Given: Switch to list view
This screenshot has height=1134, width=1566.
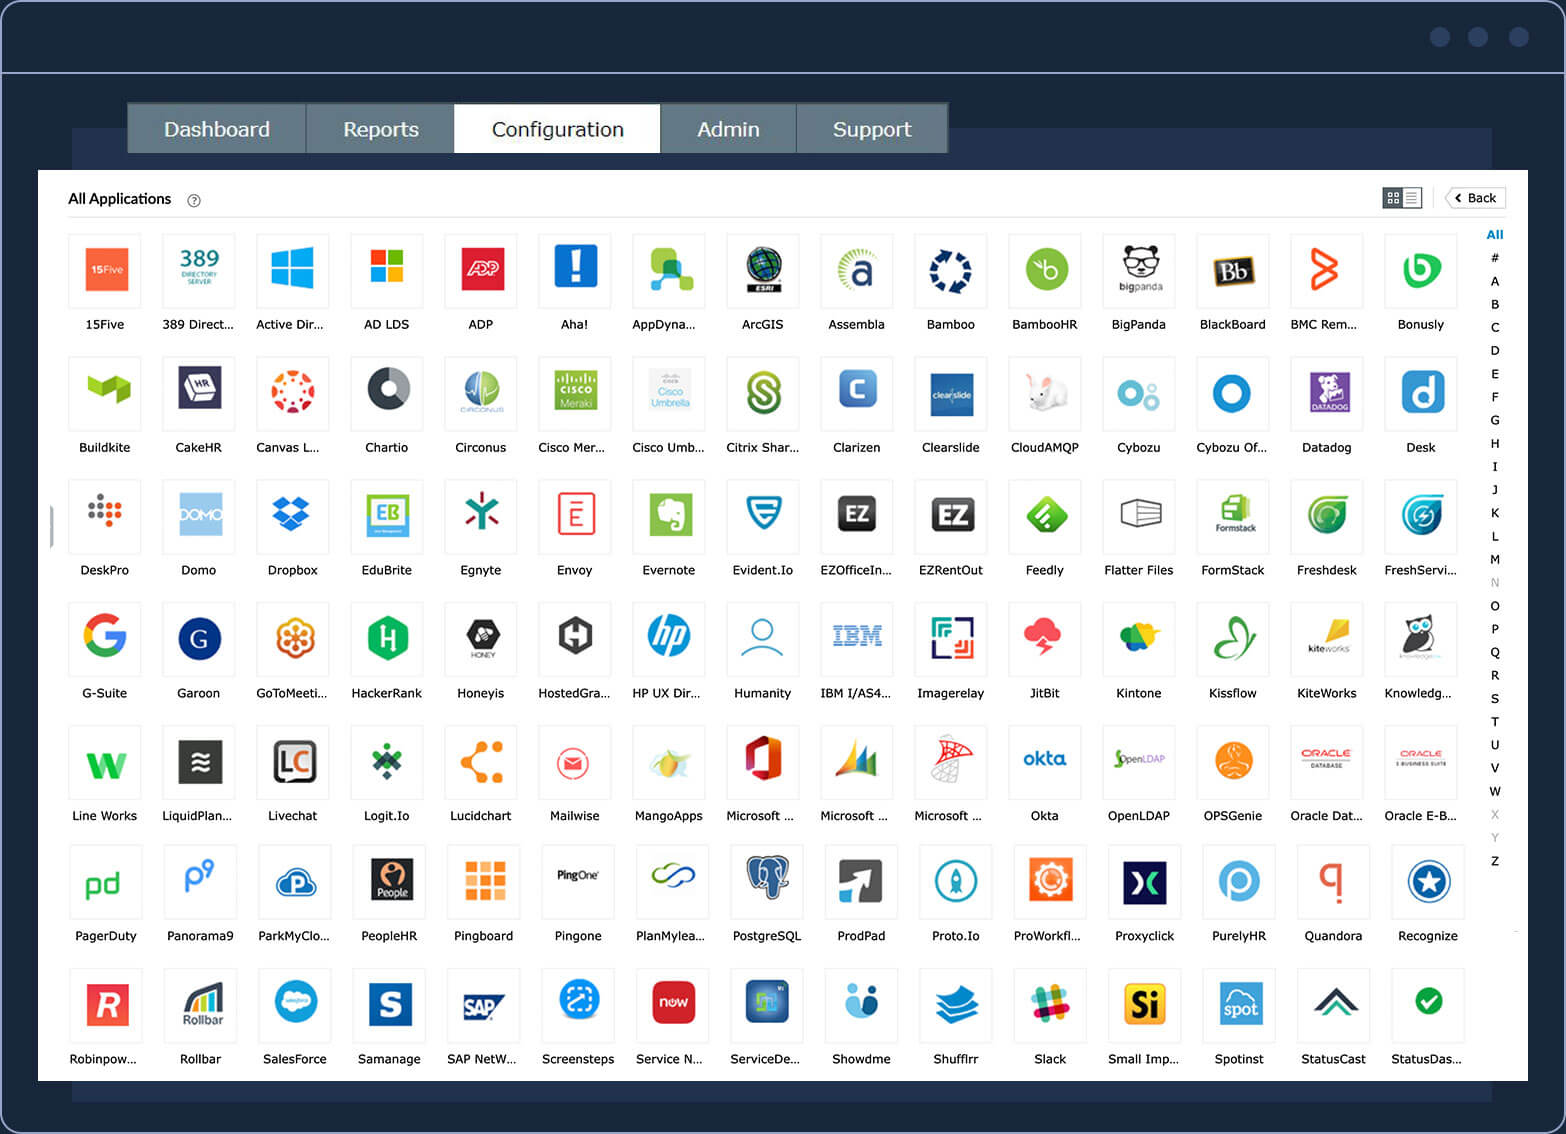Looking at the screenshot, I should click(1411, 197).
